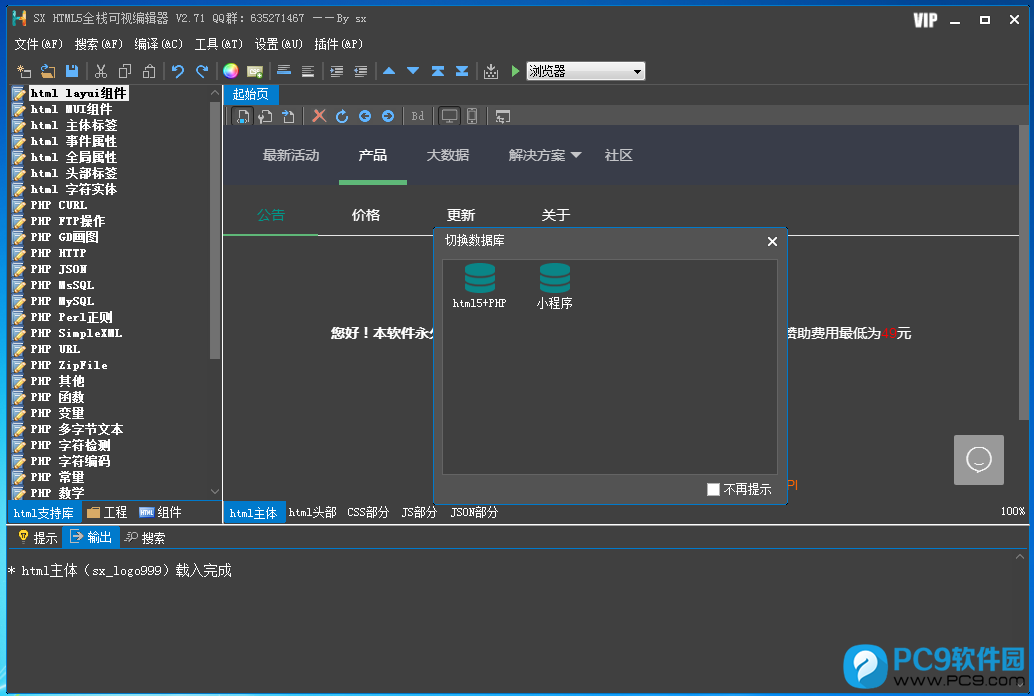
Task: Switch to the JS部分 editor tab
Action: 419,513
